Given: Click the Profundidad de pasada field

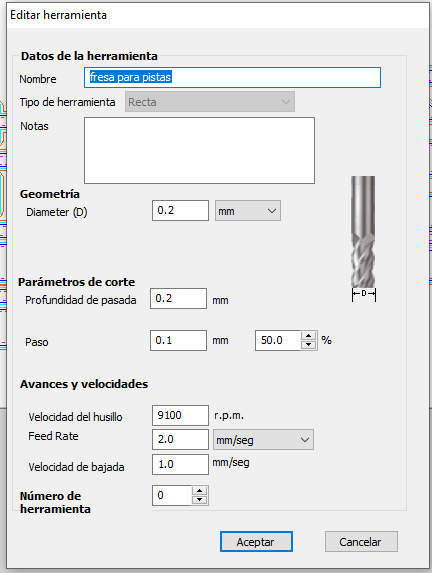Looking at the screenshot, I should tap(178, 299).
